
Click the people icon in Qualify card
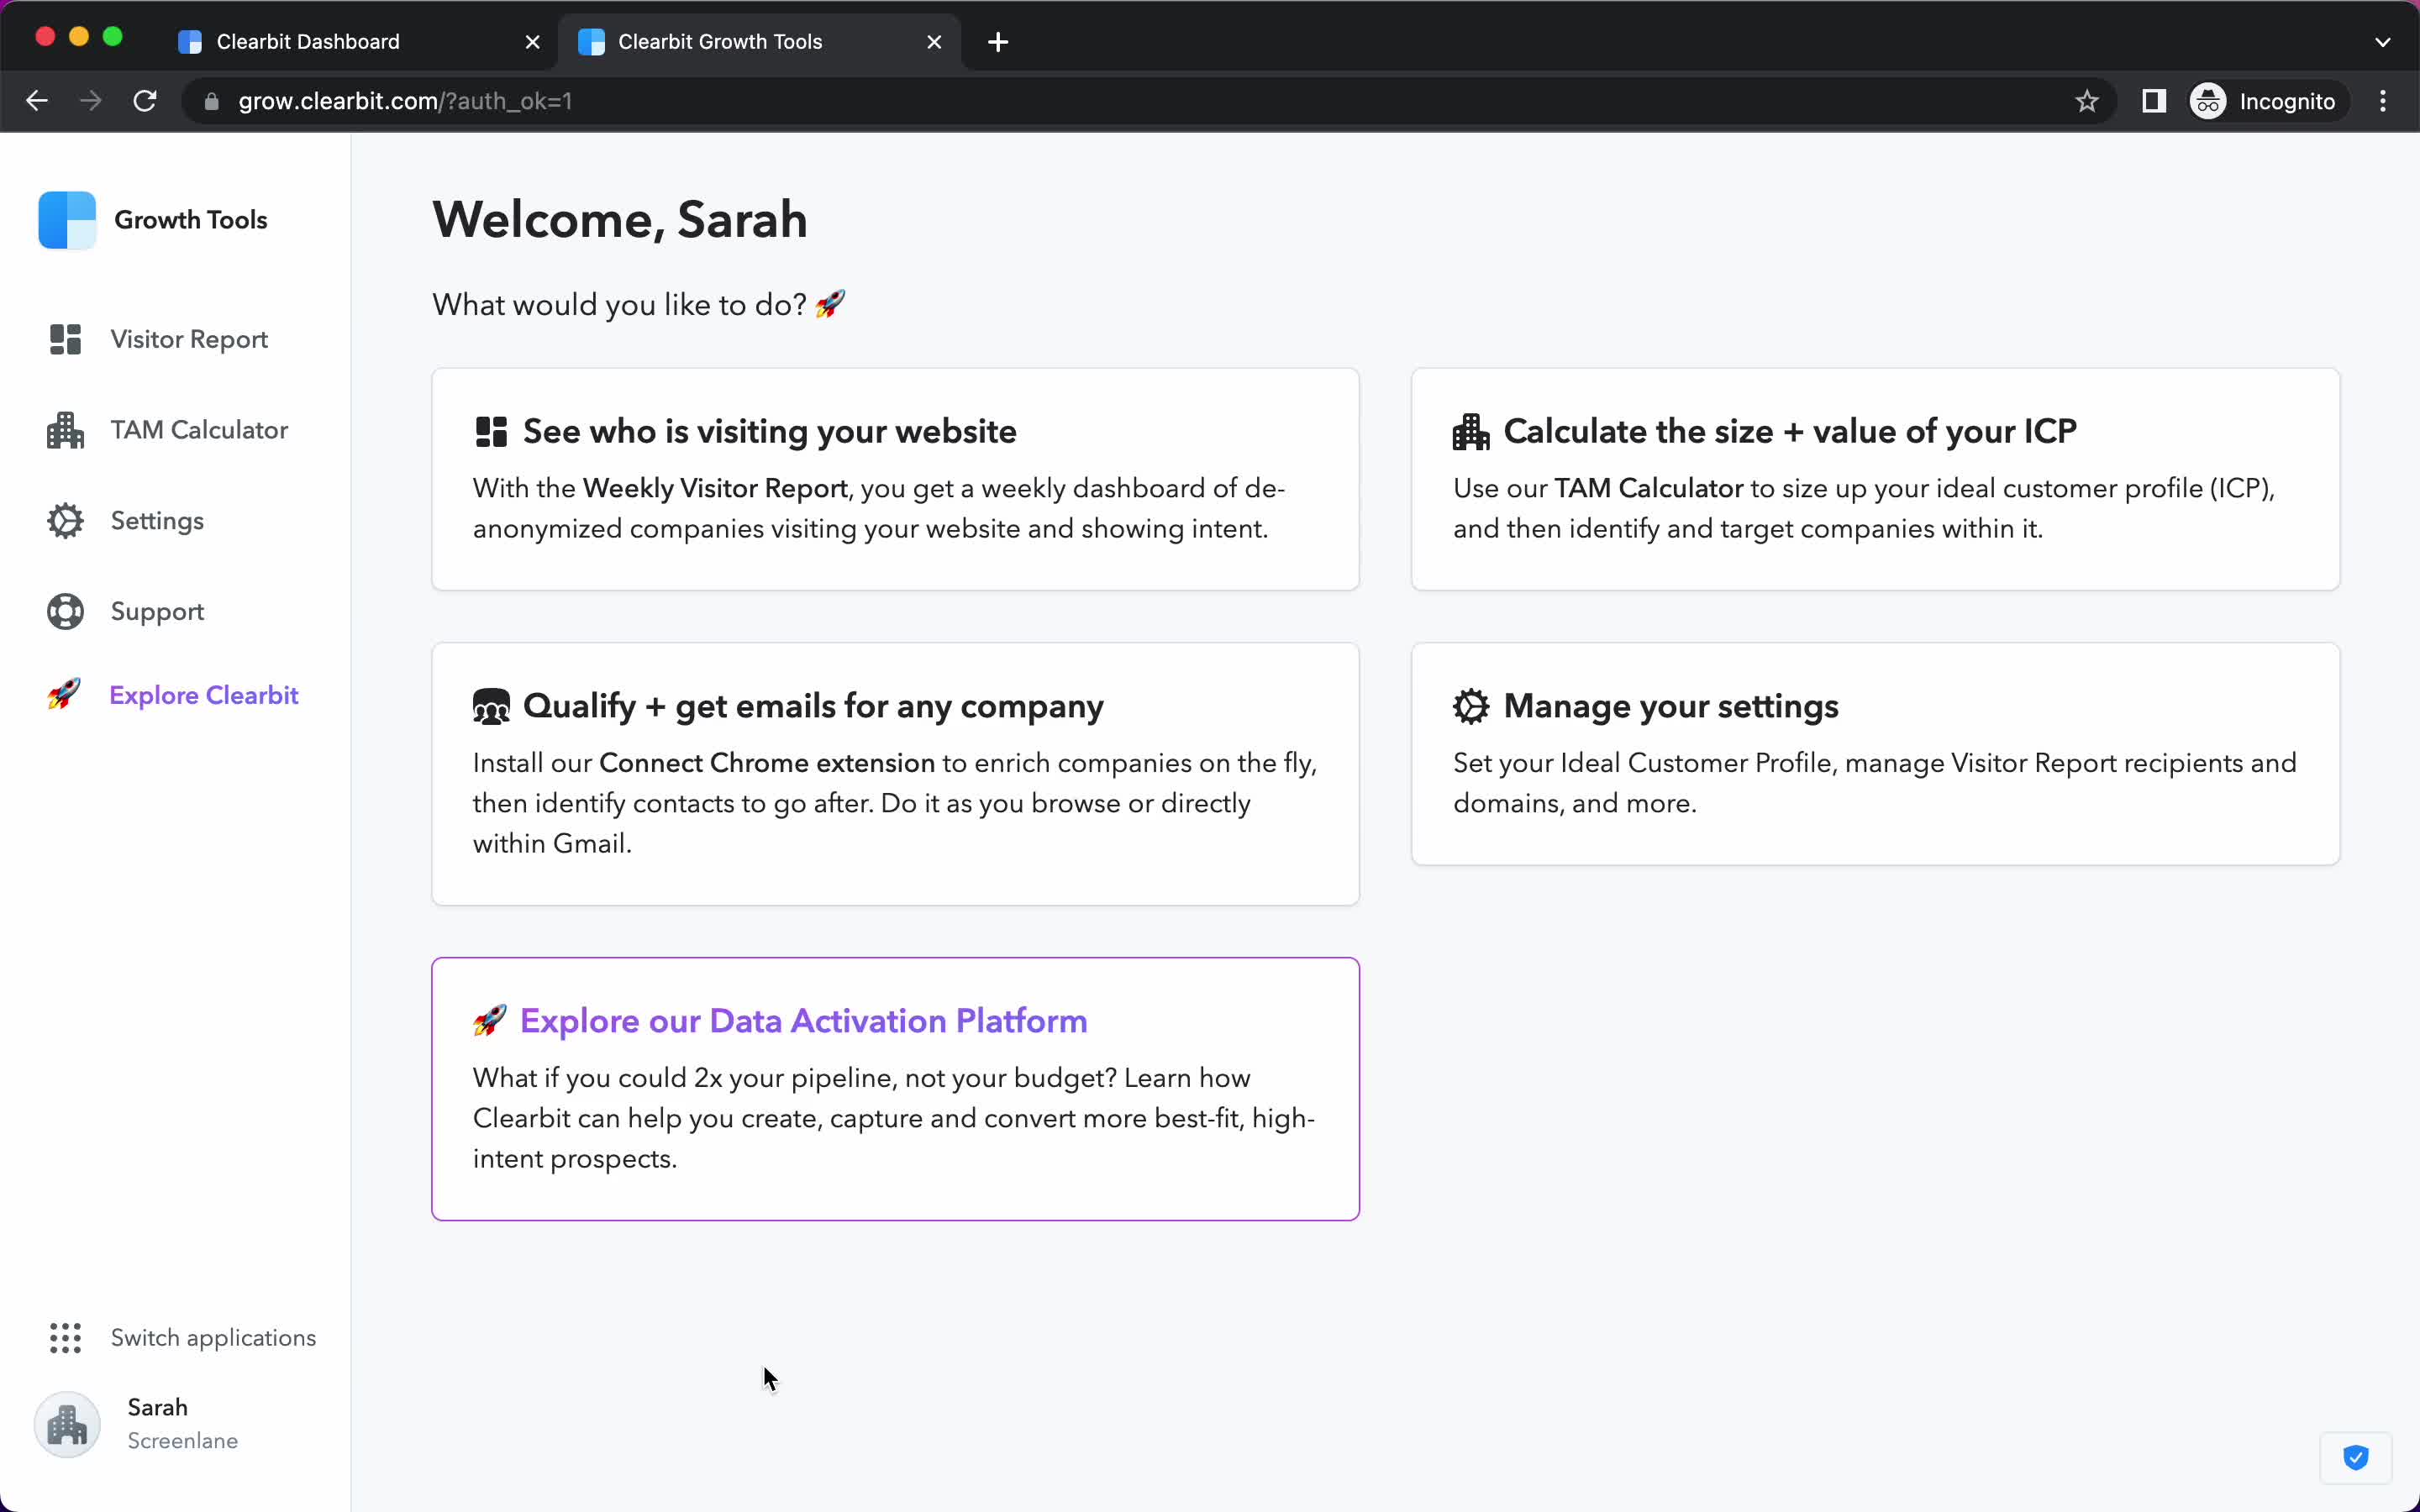491,707
